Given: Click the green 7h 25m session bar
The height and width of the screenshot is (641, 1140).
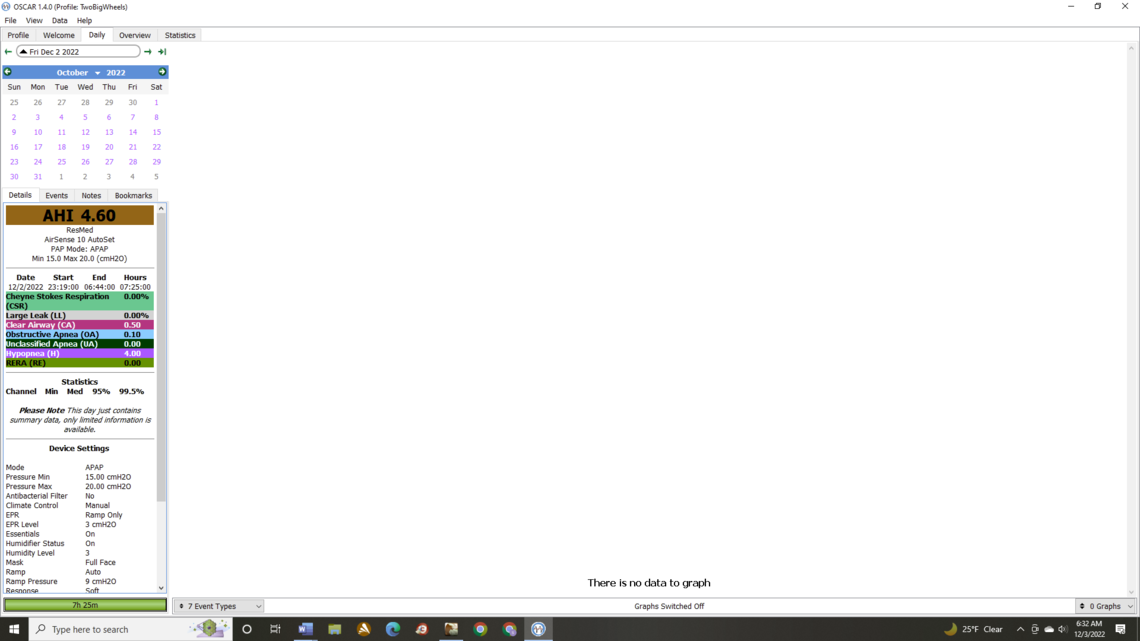Looking at the screenshot, I should pos(85,605).
